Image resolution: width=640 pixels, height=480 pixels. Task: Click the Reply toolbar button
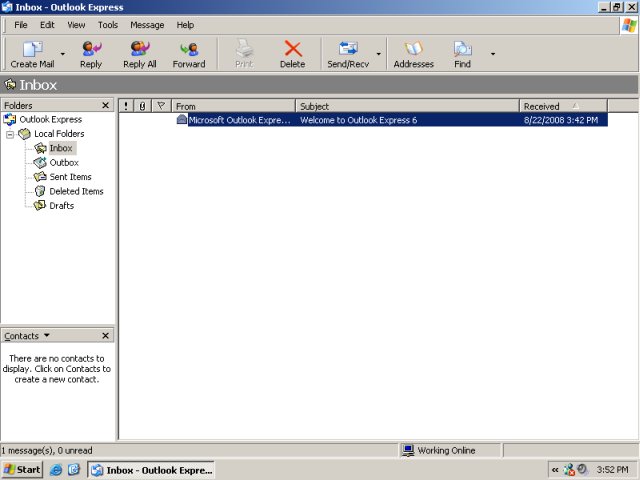click(x=91, y=54)
